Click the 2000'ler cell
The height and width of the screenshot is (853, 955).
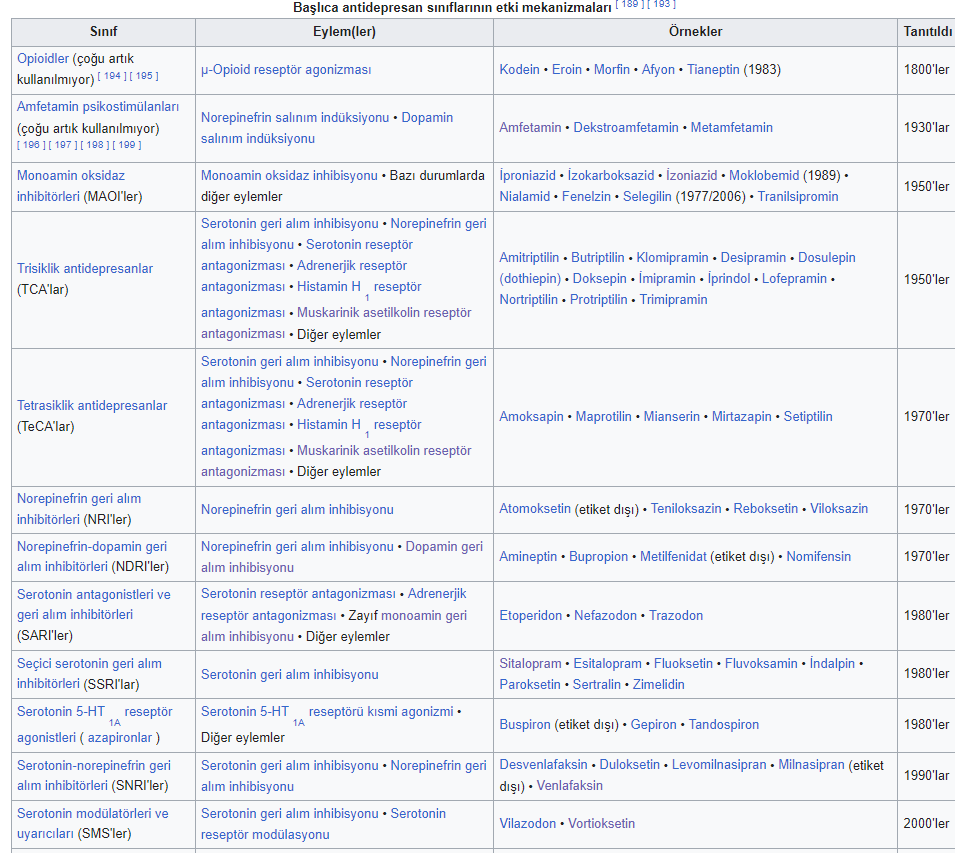click(926, 824)
